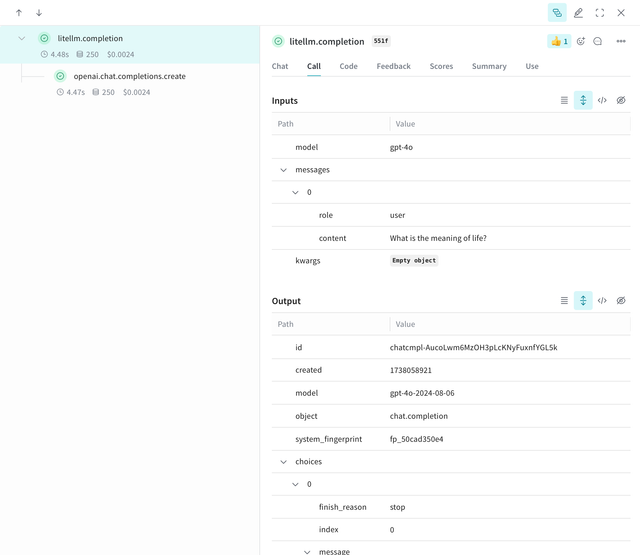Hide the Output section with eye icon
Screen dimensions: 640x555
(621, 301)
